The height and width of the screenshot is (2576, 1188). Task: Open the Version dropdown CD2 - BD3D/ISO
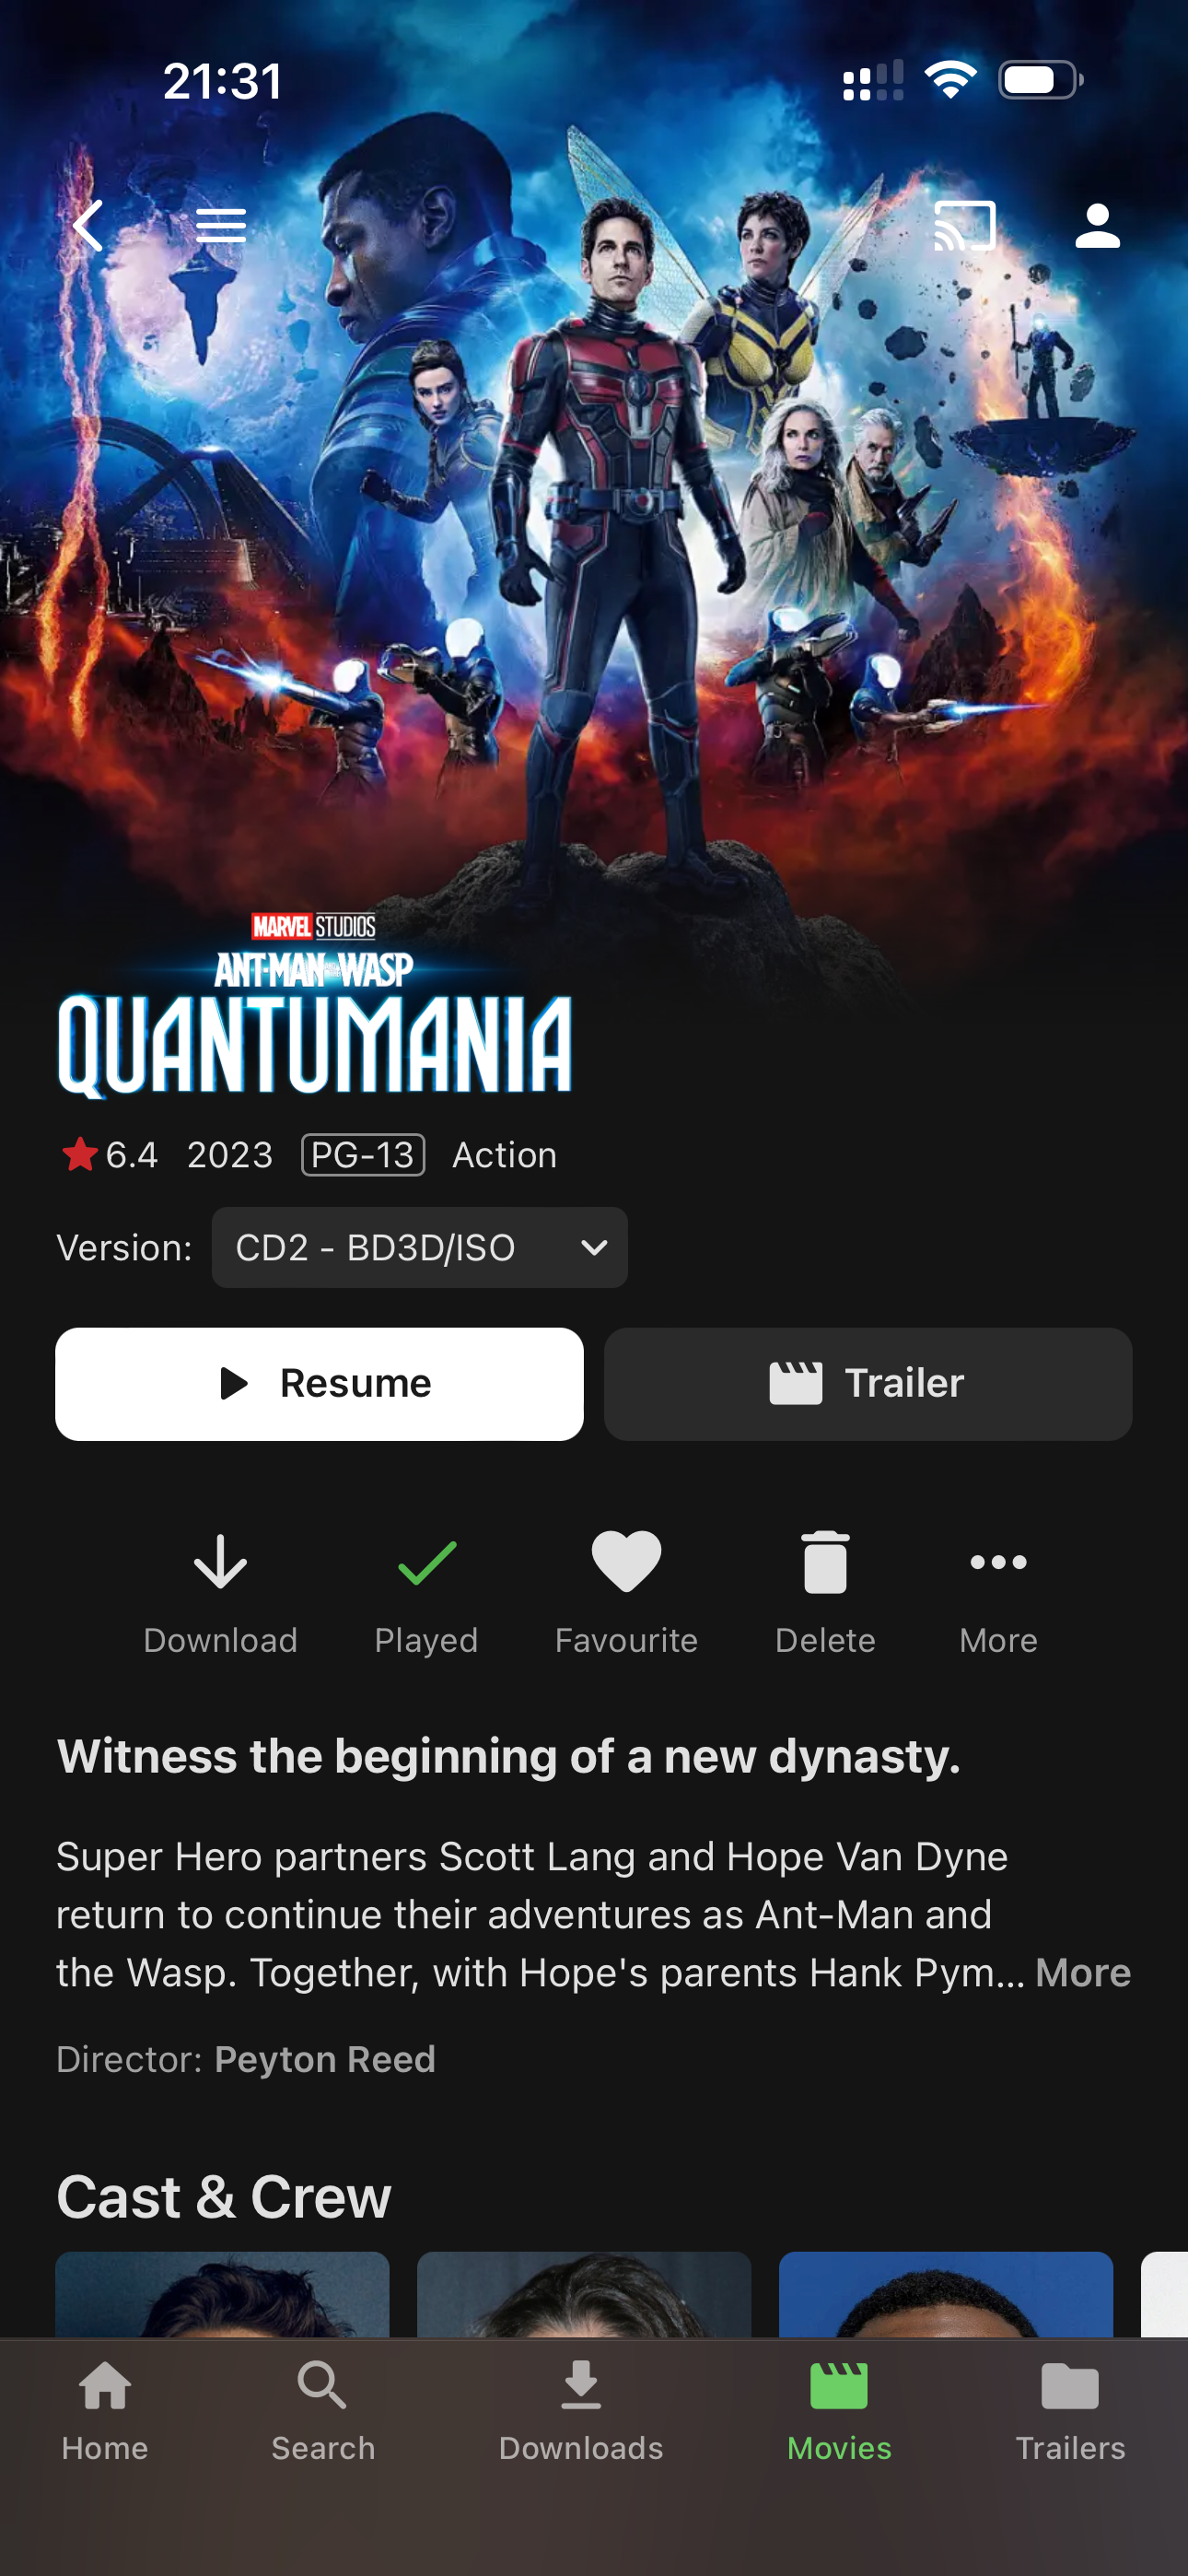(419, 1247)
